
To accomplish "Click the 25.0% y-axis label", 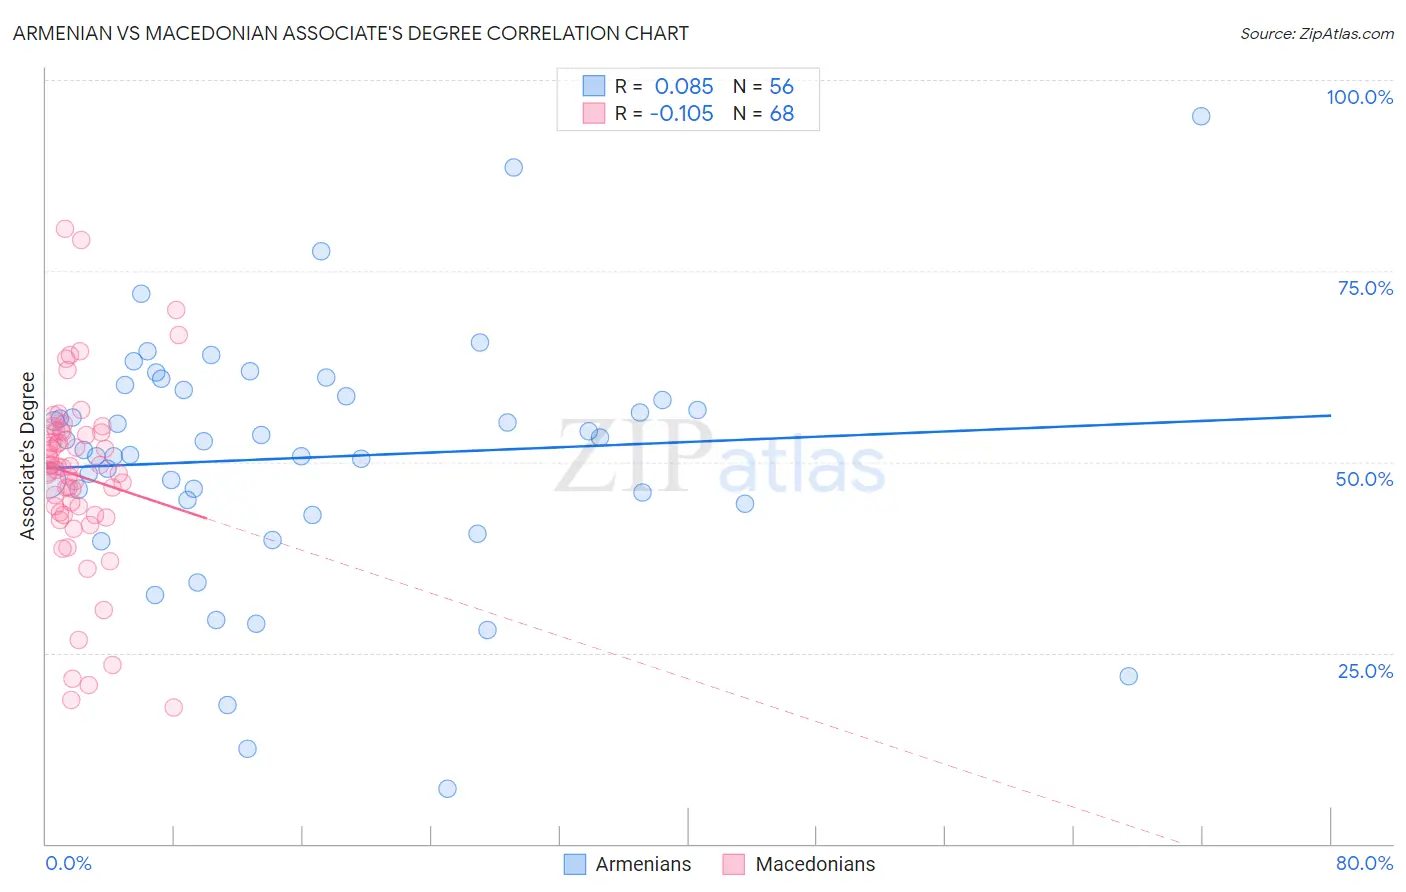I will (1365, 671).
